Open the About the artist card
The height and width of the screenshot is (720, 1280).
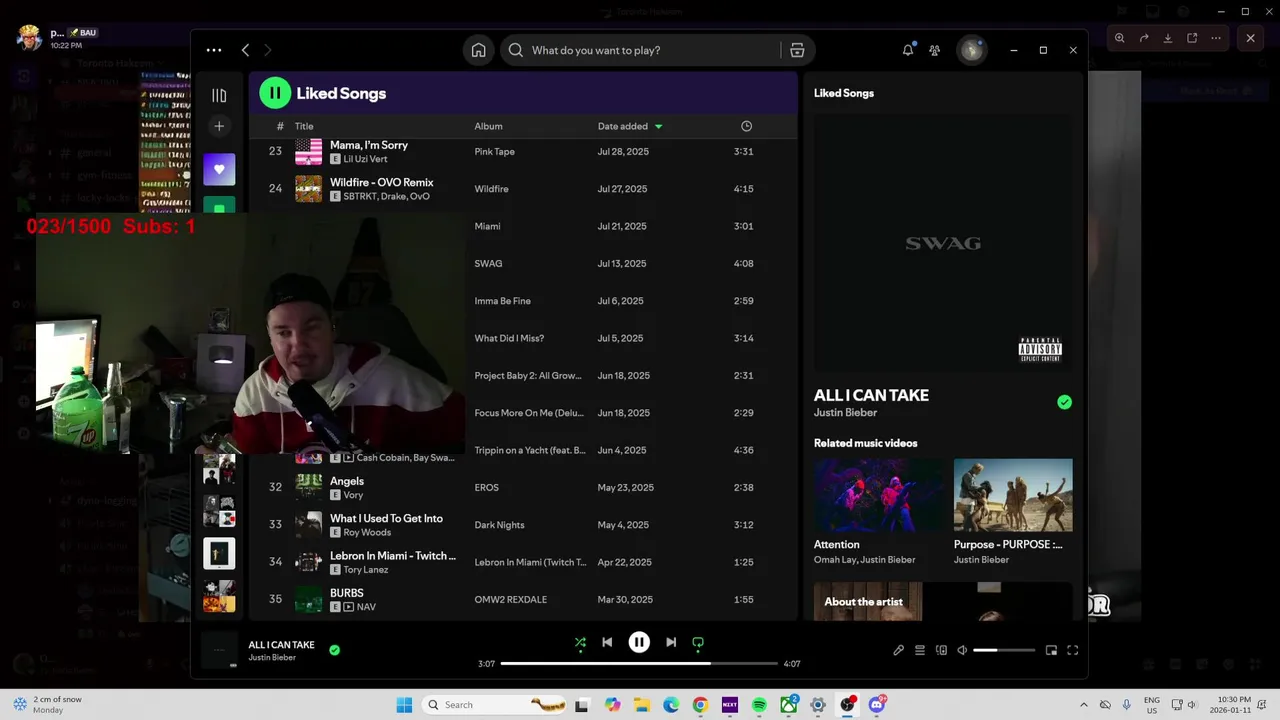tap(943, 601)
